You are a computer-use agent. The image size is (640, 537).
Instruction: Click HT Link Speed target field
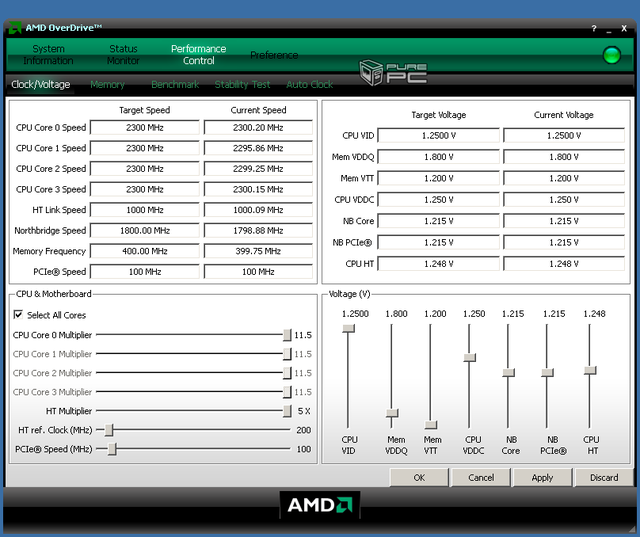[x=144, y=210]
